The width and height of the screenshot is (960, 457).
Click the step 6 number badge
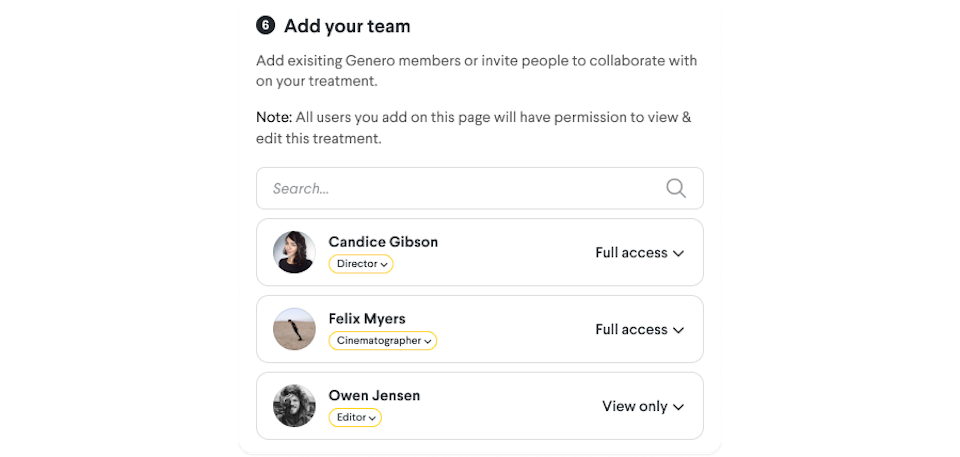pos(266,26)
